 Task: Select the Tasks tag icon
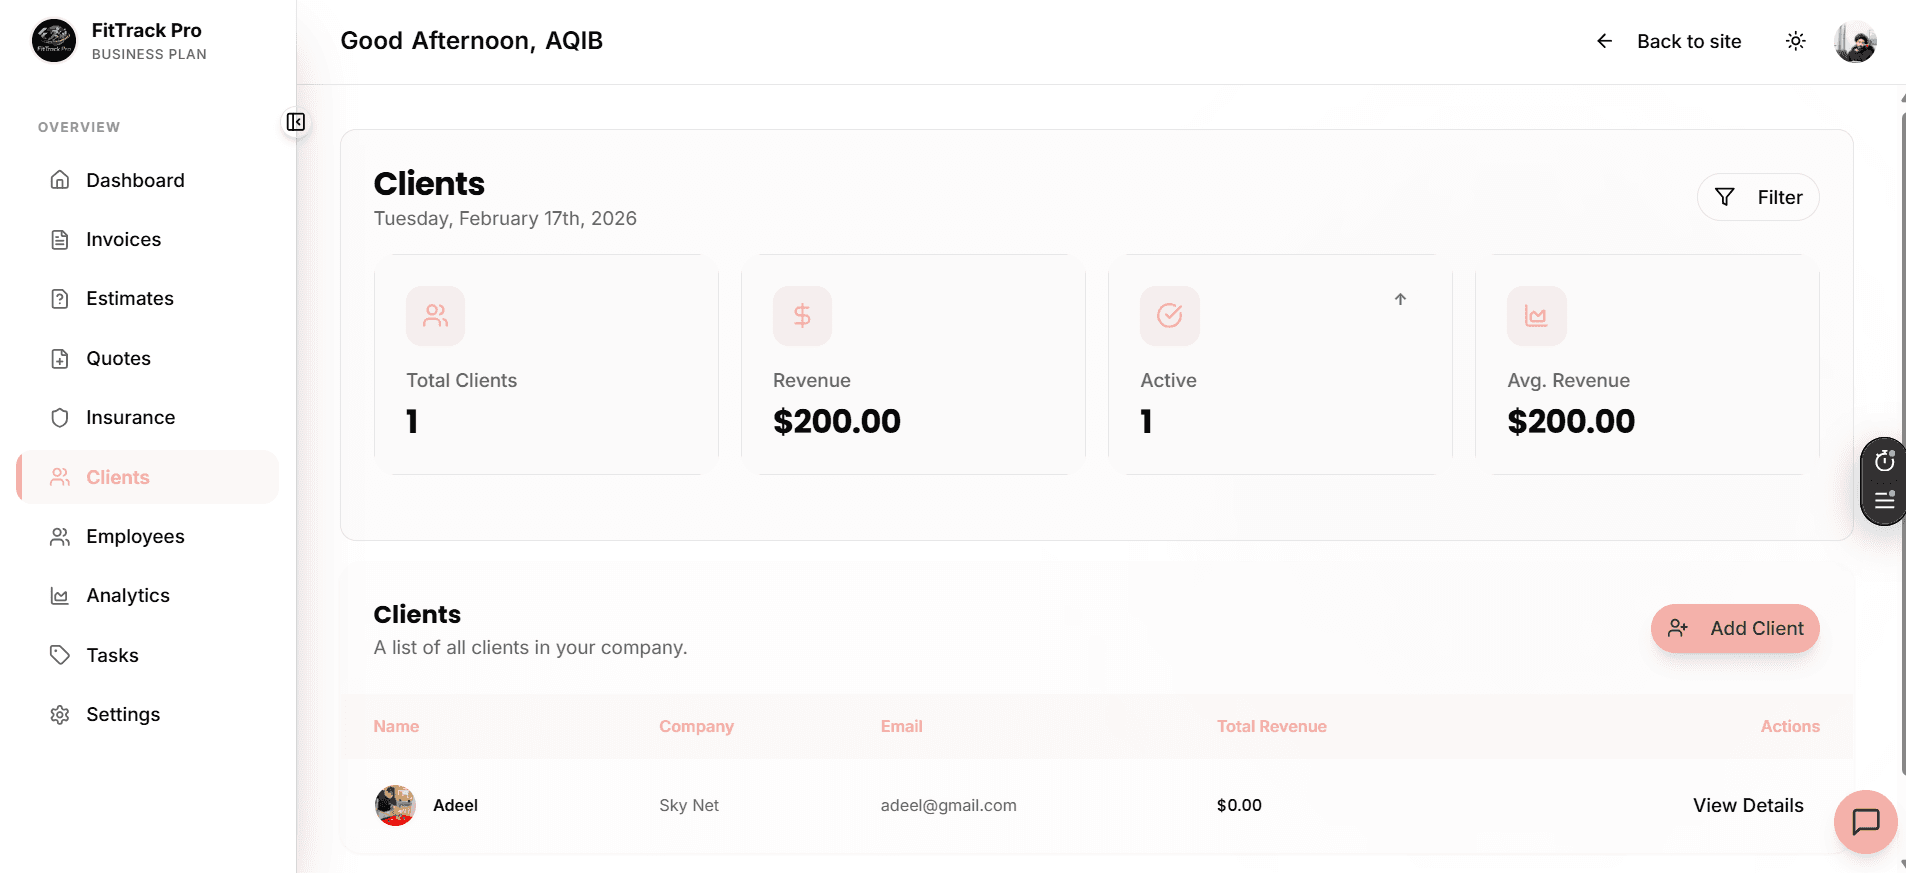click(x=60, y=655)
